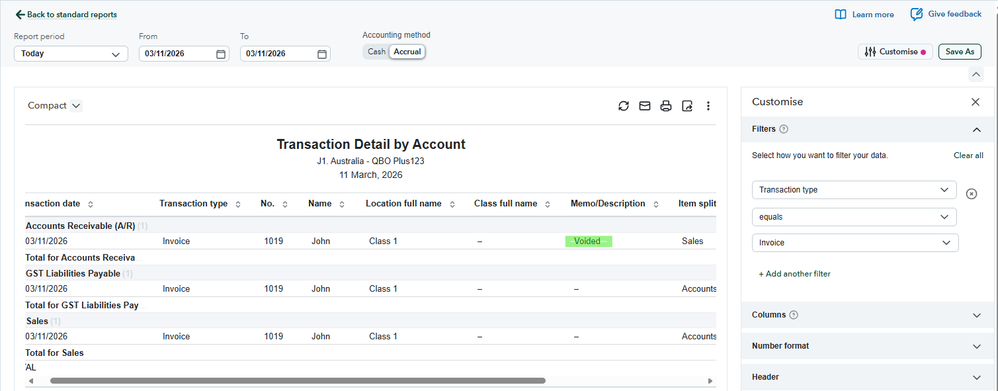Click the export report icon
This screenshot has width=998, height=391.
click(687, 106)
